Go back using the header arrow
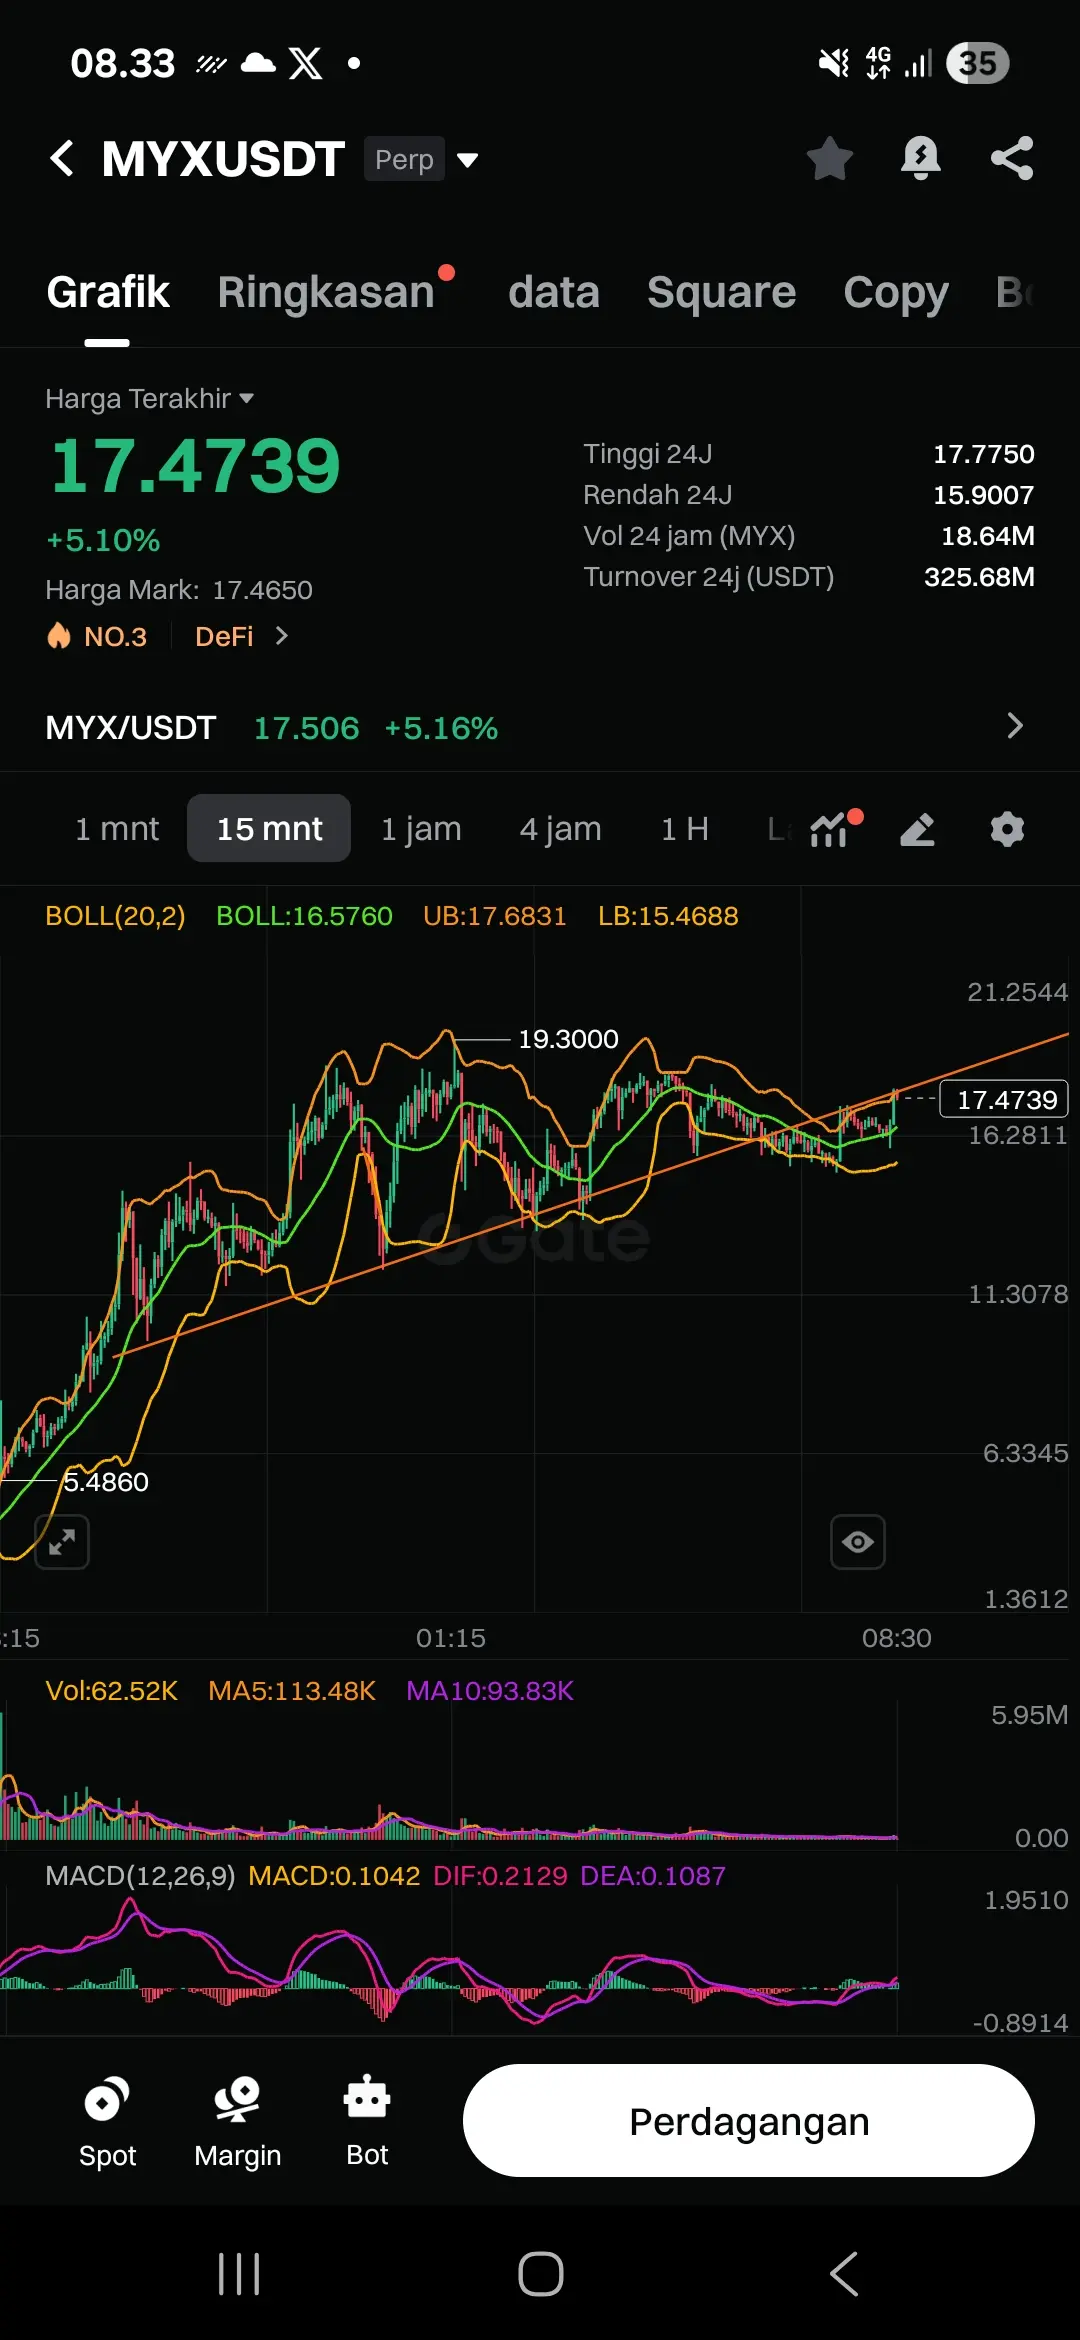 [62, 158]
